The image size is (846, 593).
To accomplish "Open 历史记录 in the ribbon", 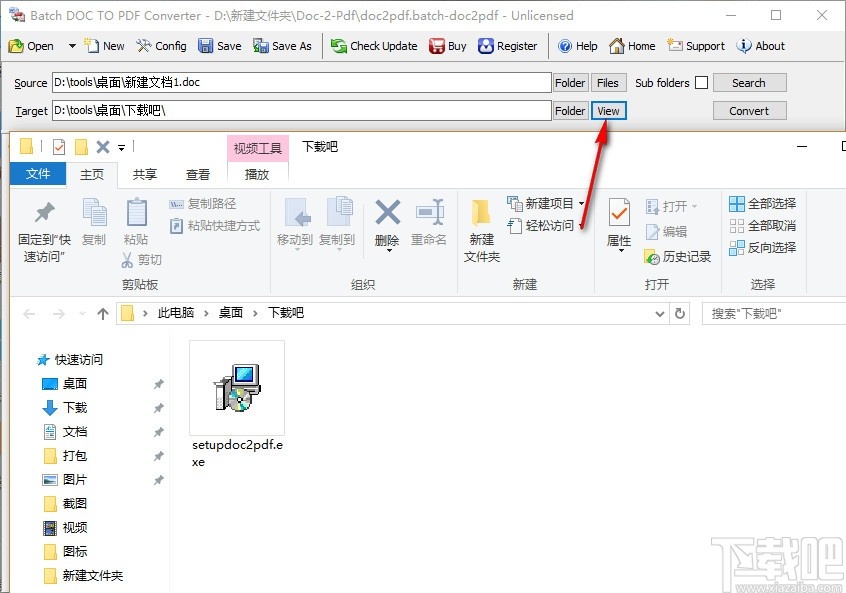I will coord(678,257).
